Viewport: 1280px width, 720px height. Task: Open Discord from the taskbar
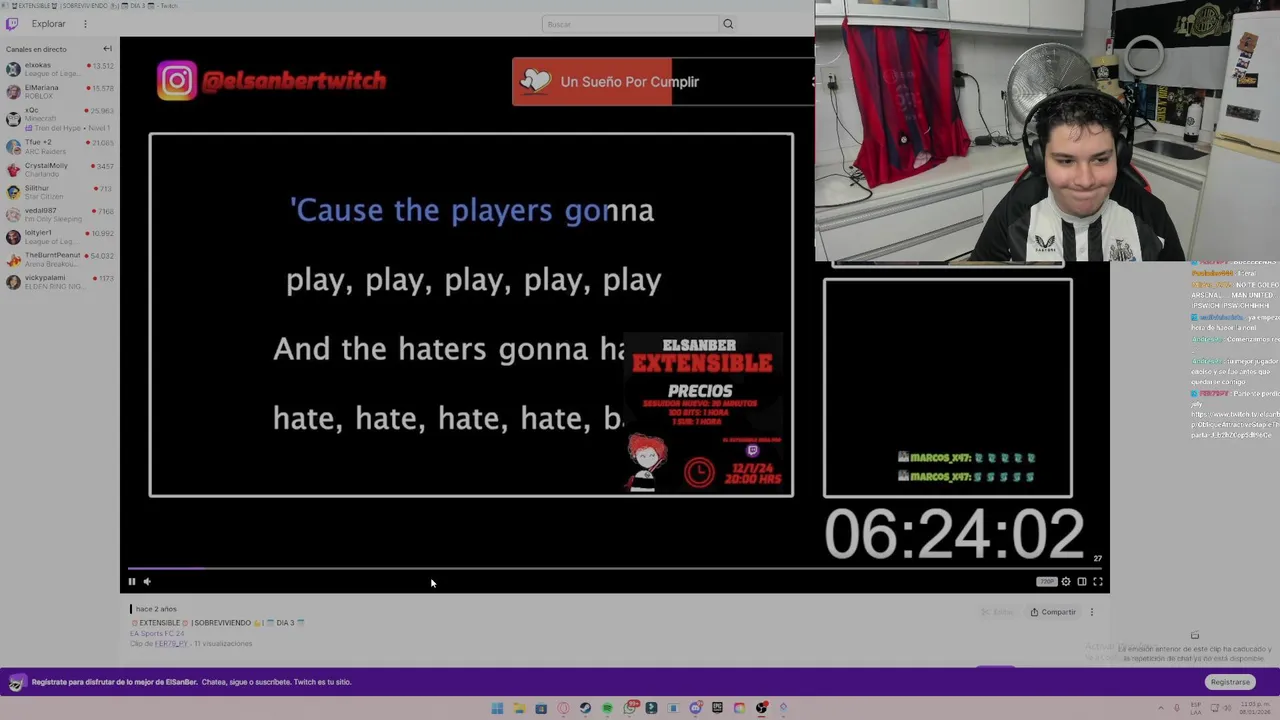point(696,708)
